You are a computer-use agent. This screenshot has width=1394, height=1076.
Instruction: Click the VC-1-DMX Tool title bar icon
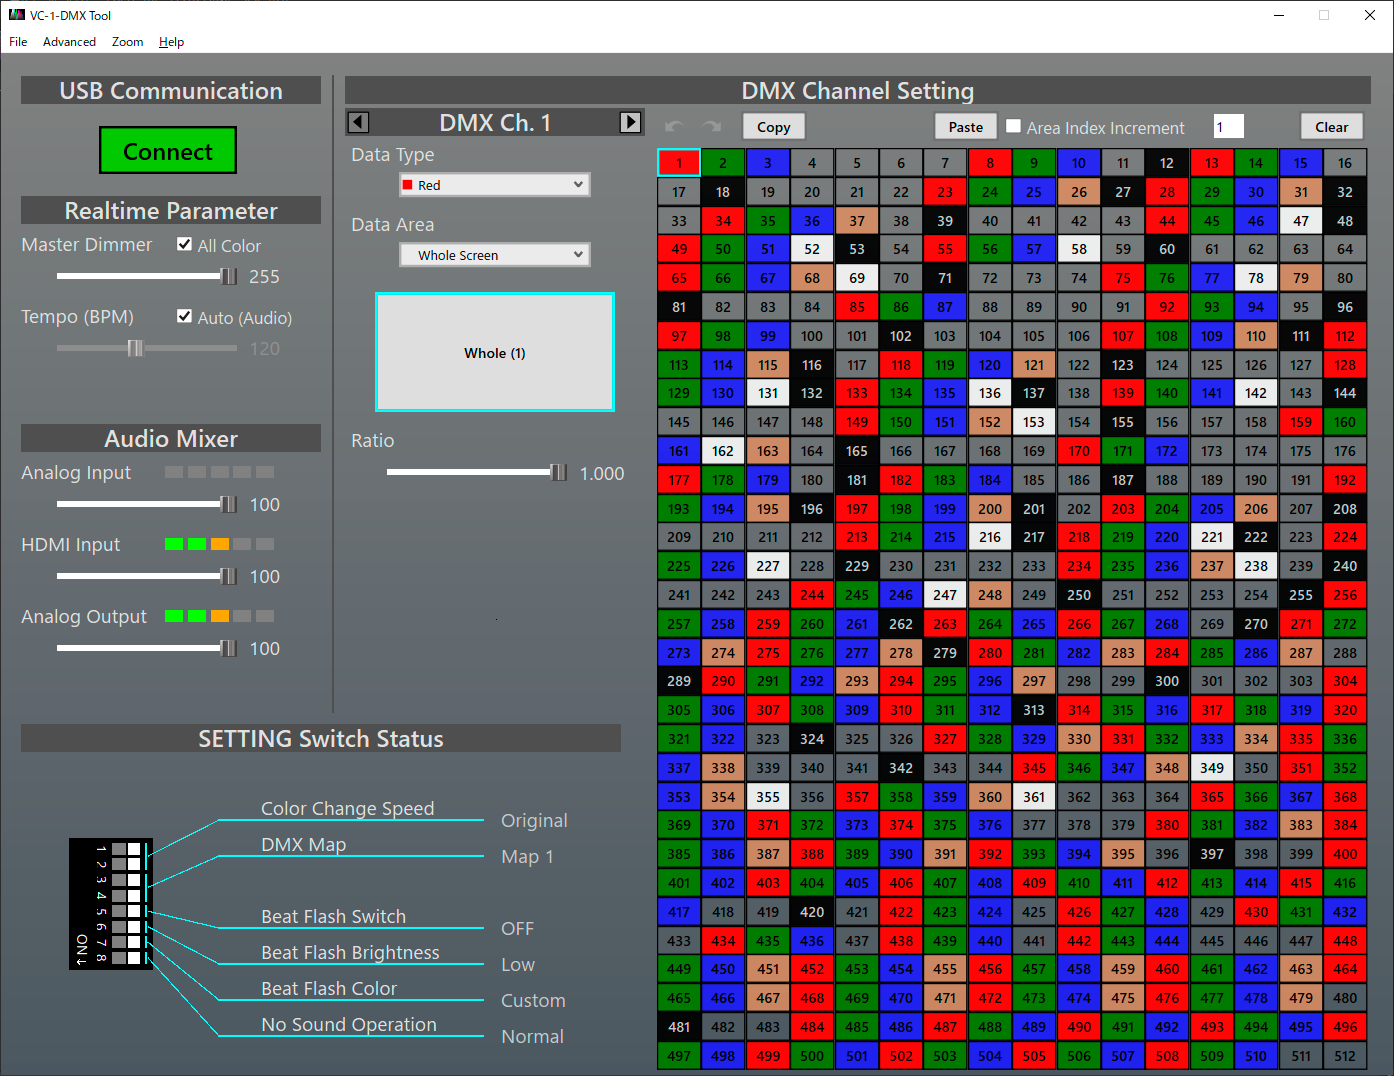[16, 15]
